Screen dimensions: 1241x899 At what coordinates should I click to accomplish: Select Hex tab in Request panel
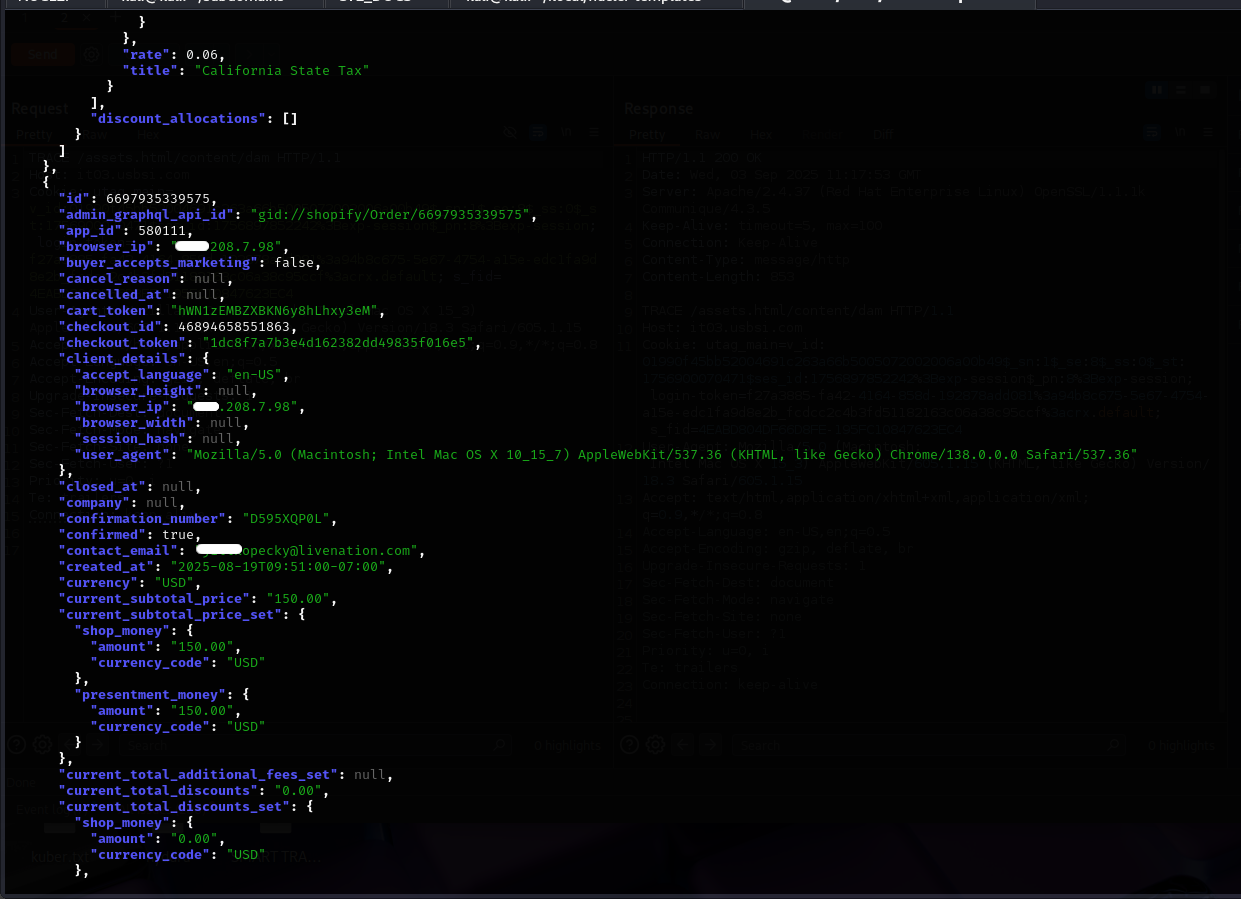coord(146,134)
